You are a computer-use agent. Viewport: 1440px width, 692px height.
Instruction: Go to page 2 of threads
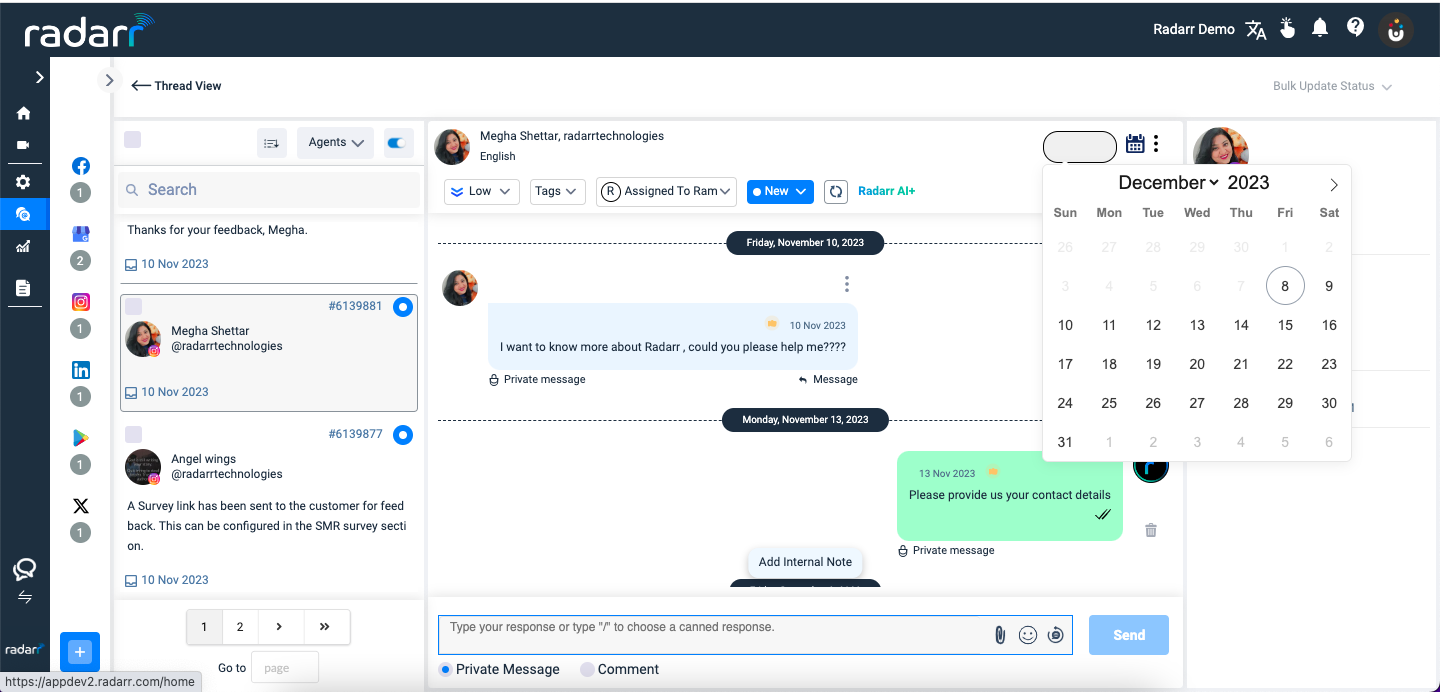click(x=240, y=627)
